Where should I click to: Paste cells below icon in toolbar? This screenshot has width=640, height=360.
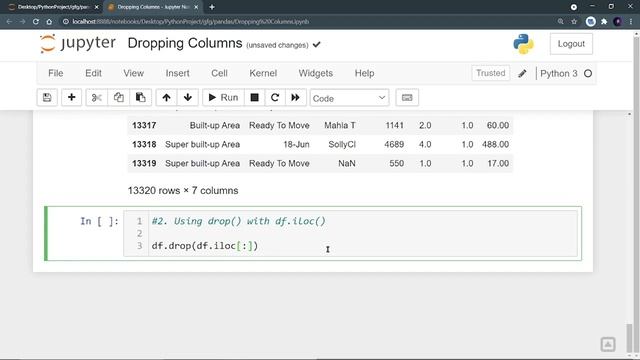coord(140,98)
